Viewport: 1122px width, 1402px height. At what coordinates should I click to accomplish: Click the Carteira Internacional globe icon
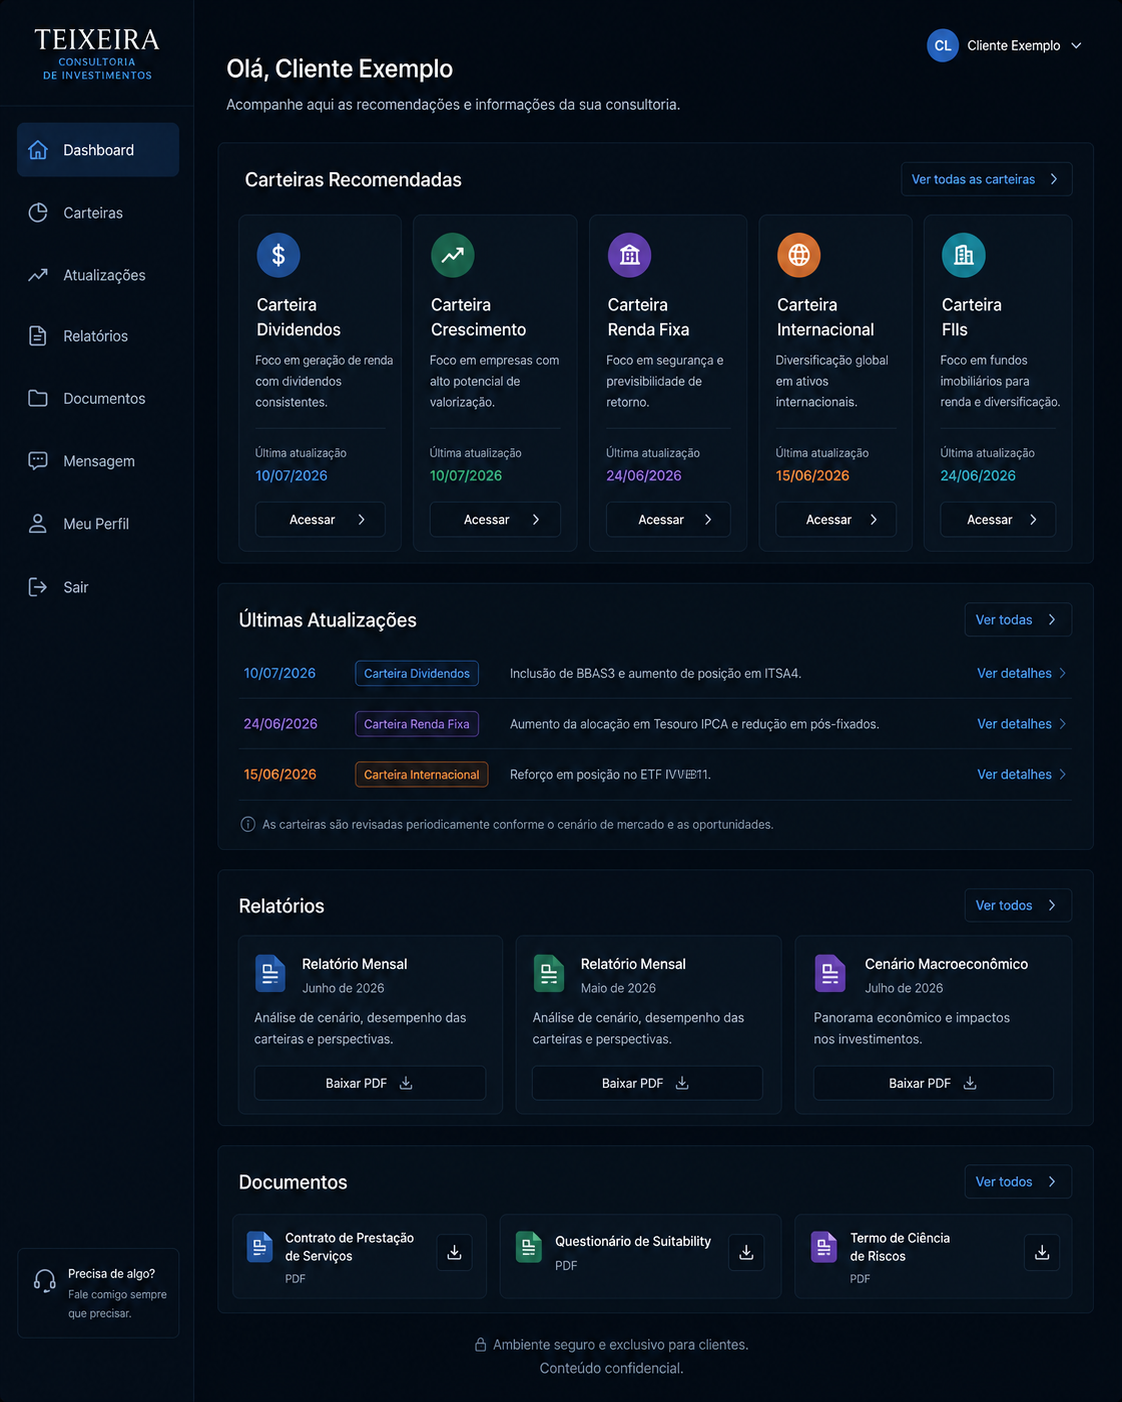(x=799, y=255)
